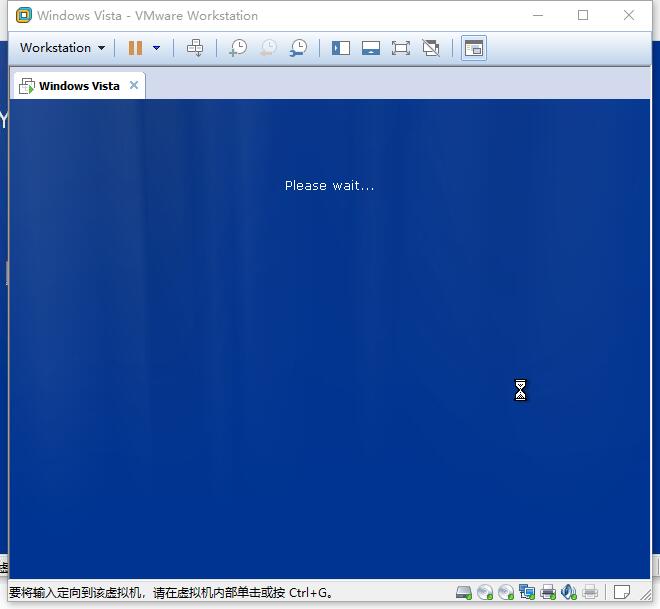Screen dimensions: 660x609
Task: Close the Windows Vista tab
Action: (x=134, y=85)
